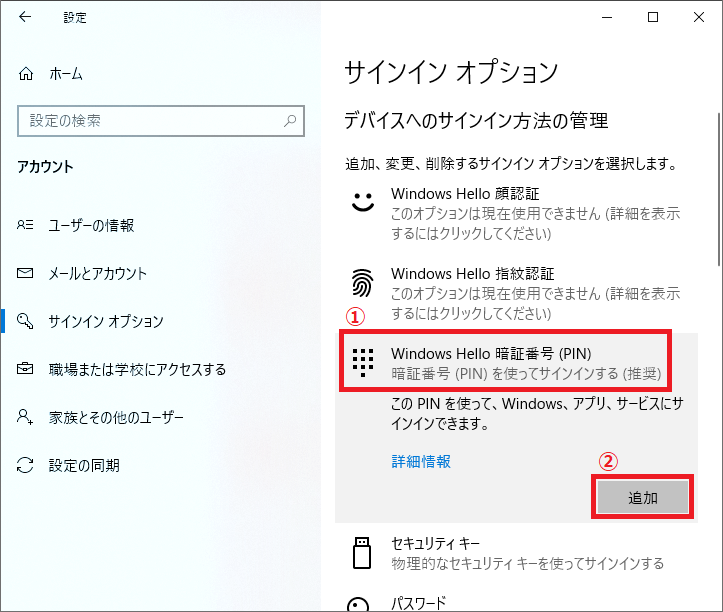Click the PIN keypad dots icon

(363, 363)
